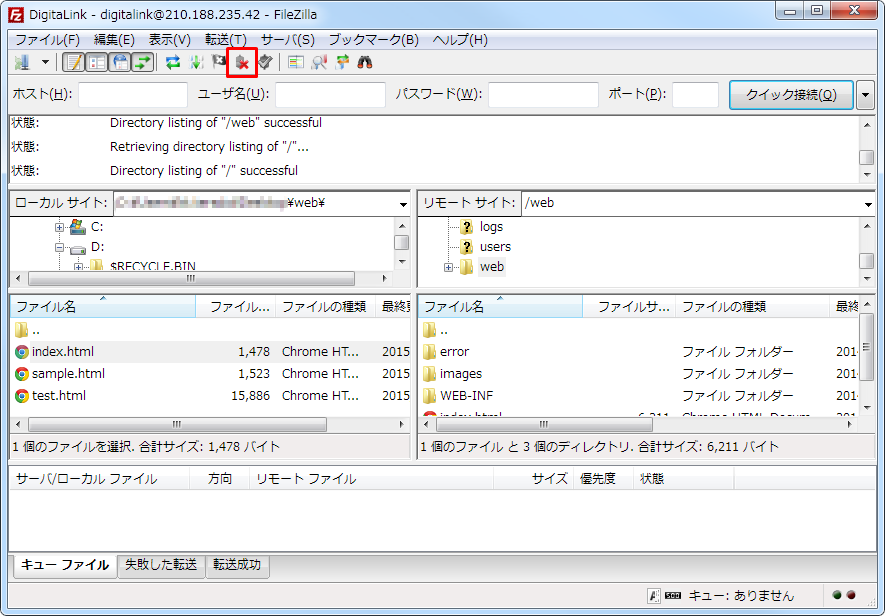The width and height of the screenshot is (885, 616).
Task: Click the 優先度 queue column header
Action: pos(603,479)
